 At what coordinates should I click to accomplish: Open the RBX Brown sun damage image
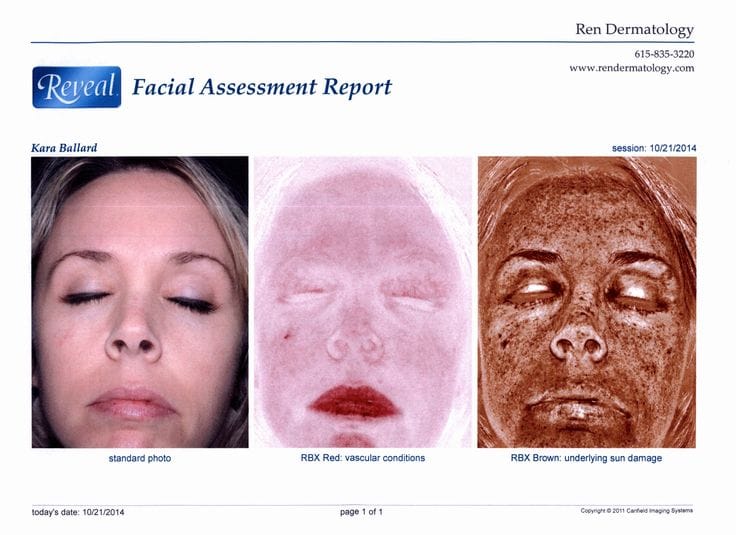tap(586, 301)
